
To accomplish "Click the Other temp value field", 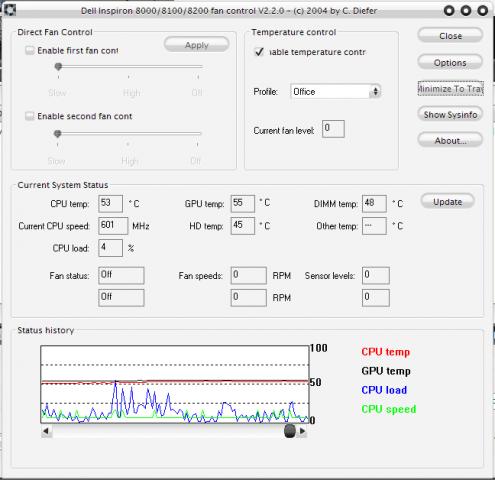I will 374,226.
